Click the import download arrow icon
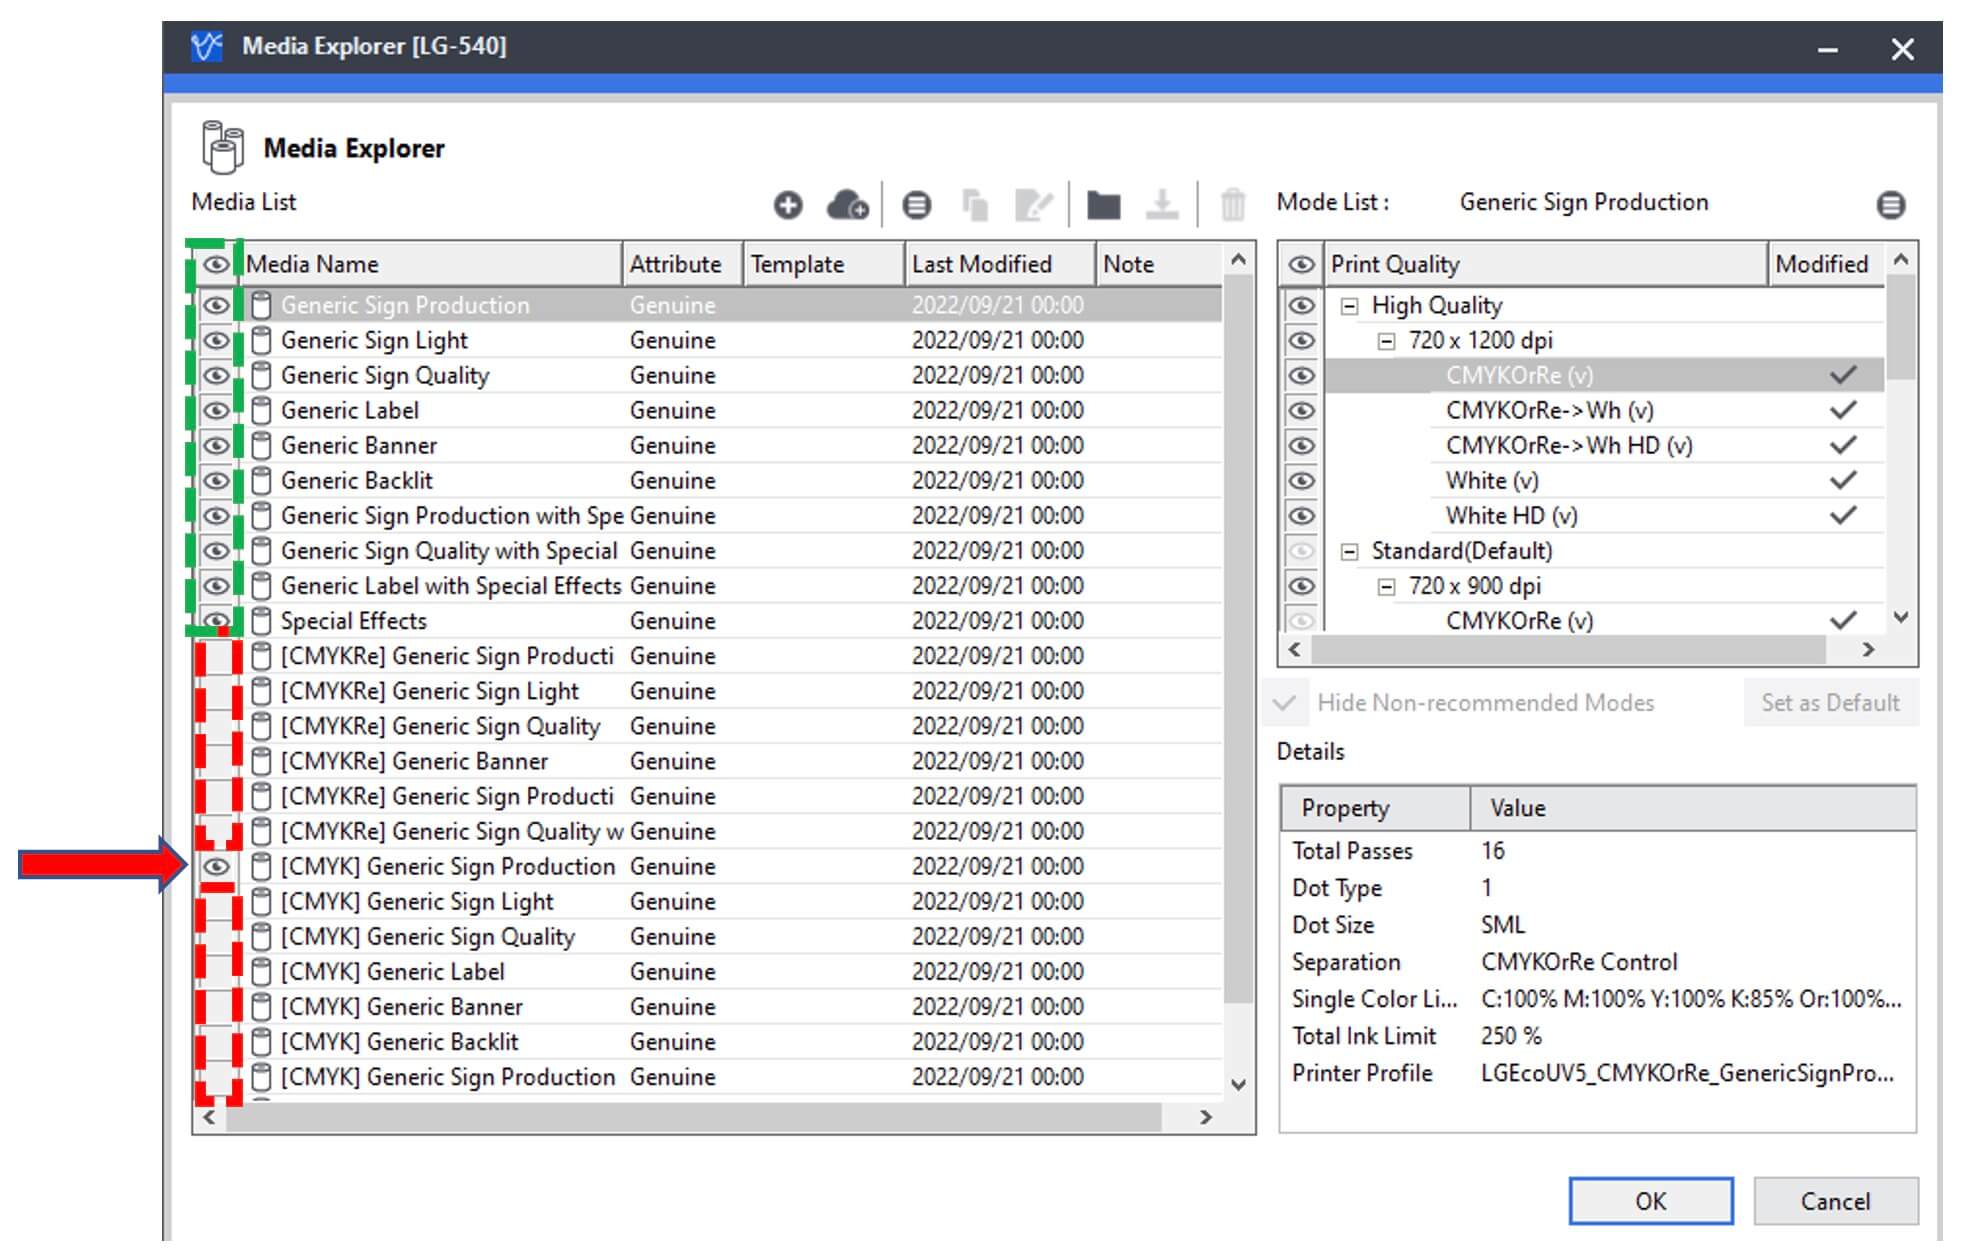This screenshot has height=1258, width=1970. (1161, 205)
